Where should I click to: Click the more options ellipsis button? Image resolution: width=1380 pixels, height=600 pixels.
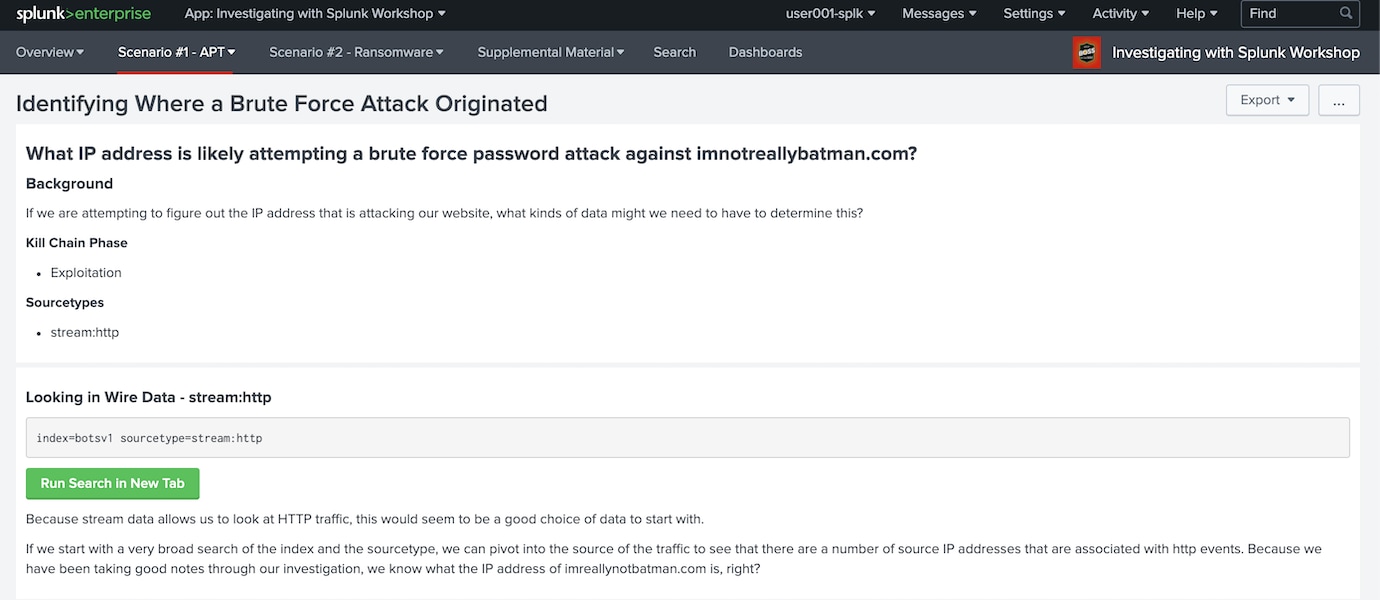coord(1339,100)
